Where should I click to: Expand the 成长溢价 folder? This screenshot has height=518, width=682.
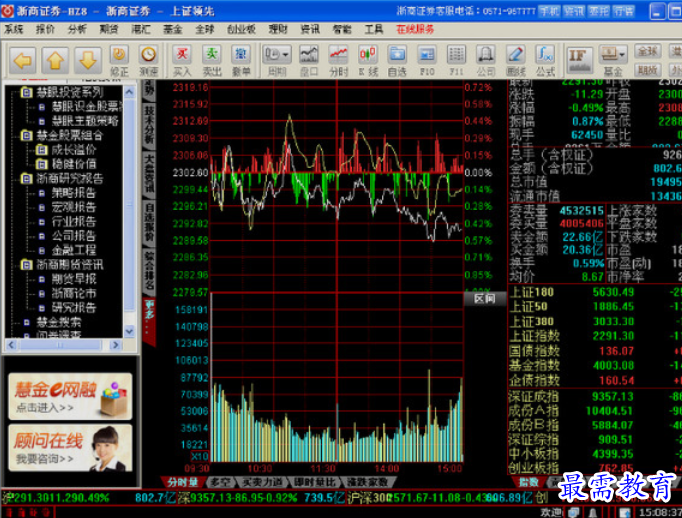click(41, 150)
